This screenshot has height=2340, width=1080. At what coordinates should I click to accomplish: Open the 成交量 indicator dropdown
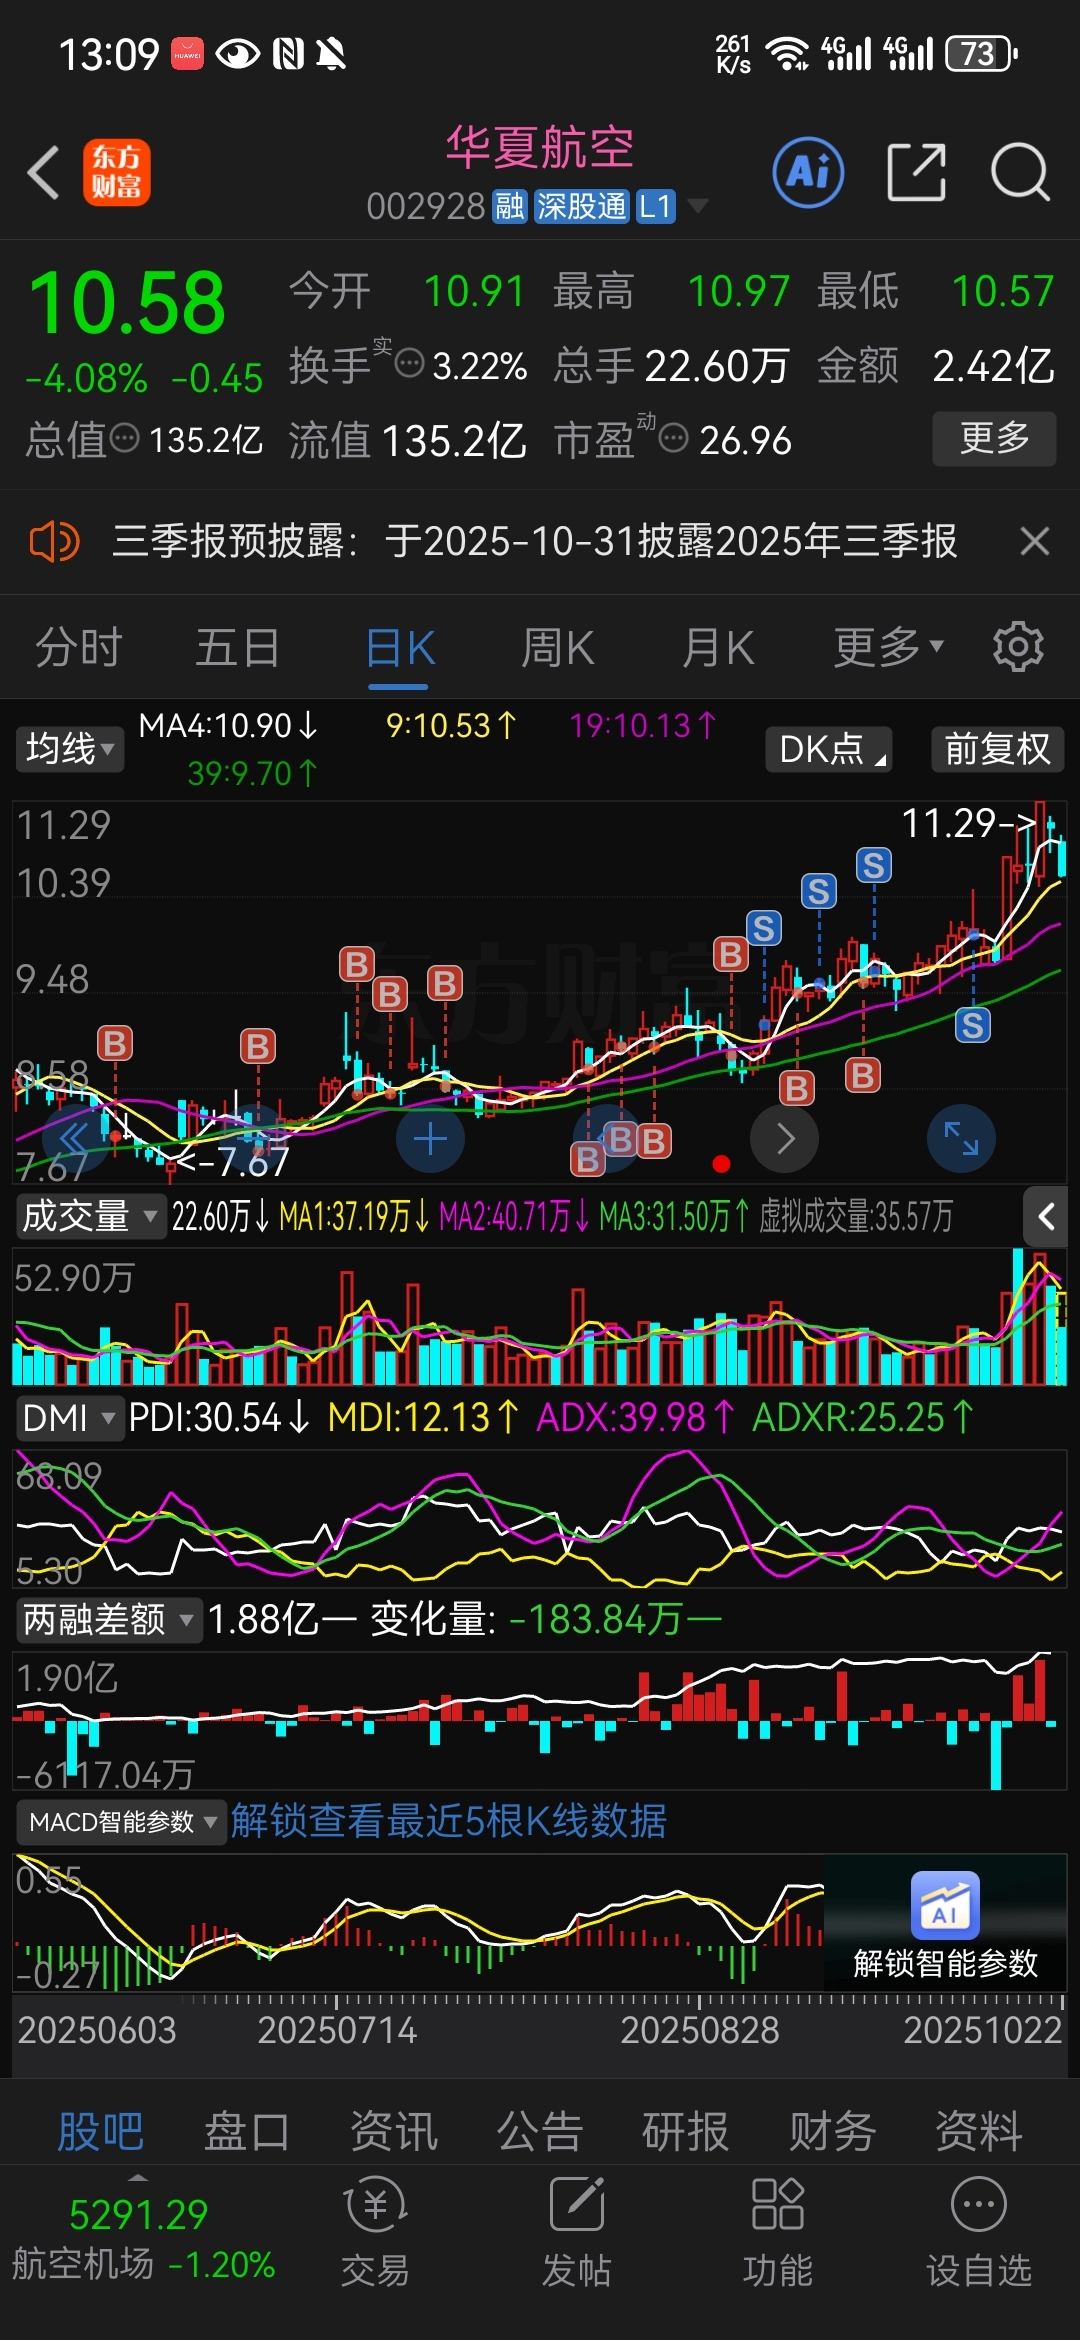point(90,1216)
